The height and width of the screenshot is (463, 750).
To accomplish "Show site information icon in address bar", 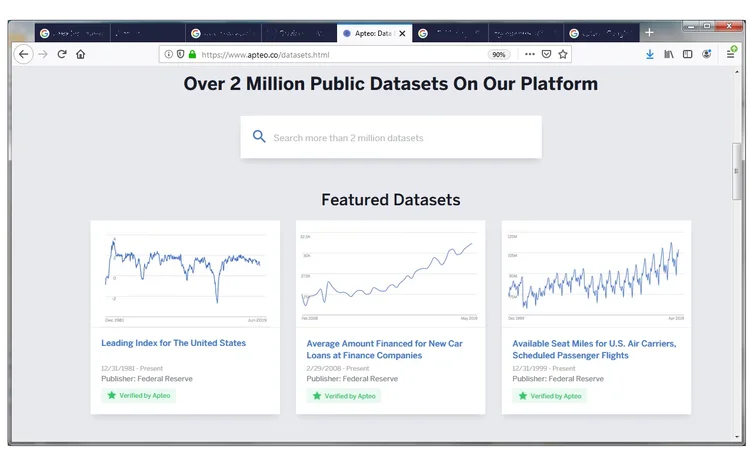I will (168, 55).
